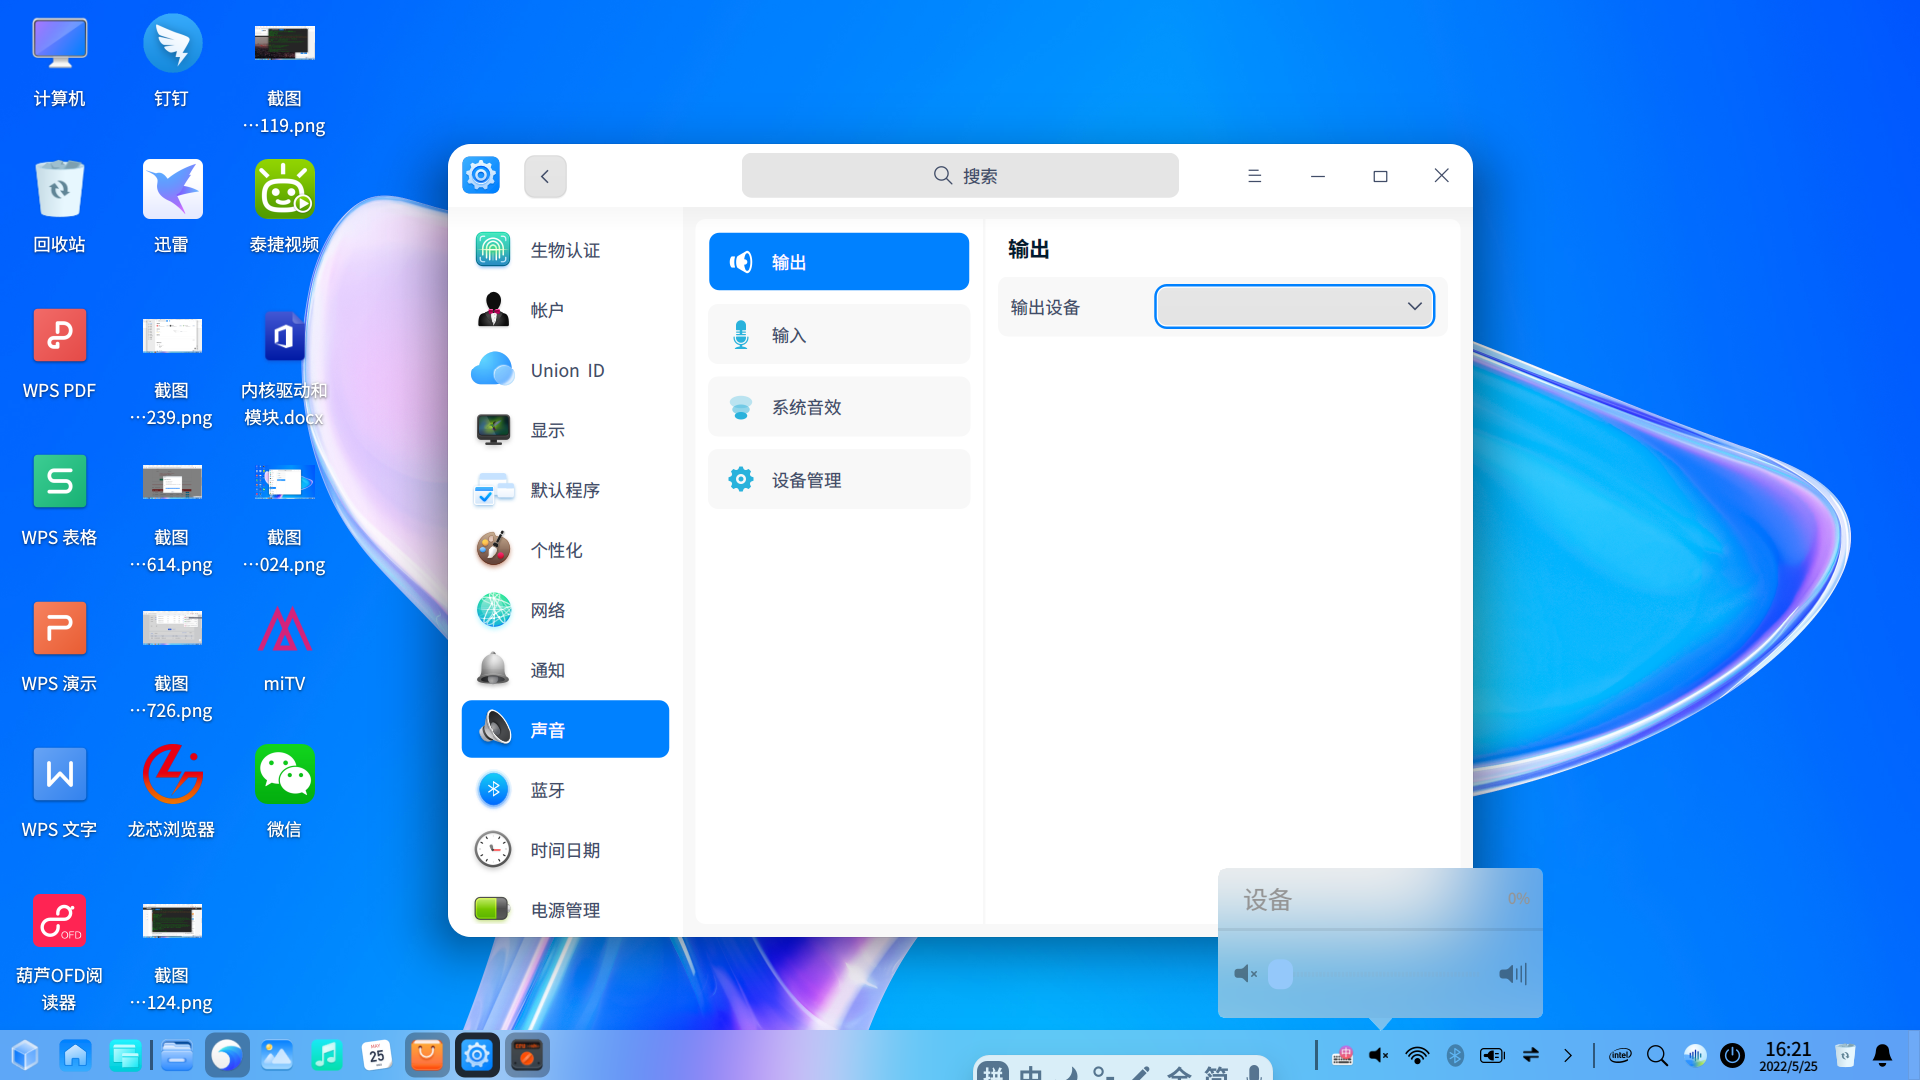Launch the App Store from the dock

tap(427, 1054)
